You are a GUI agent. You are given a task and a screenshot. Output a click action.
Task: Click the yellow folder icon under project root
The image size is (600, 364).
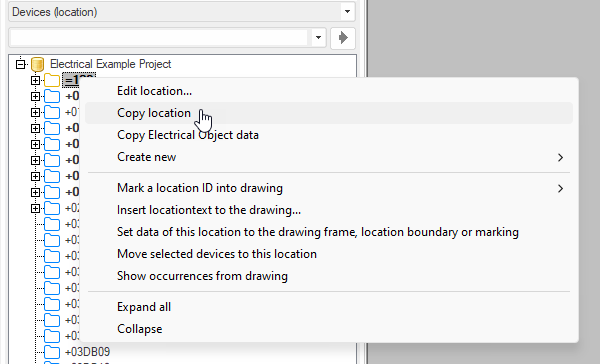pyautogui.click(x=52, y=80)
